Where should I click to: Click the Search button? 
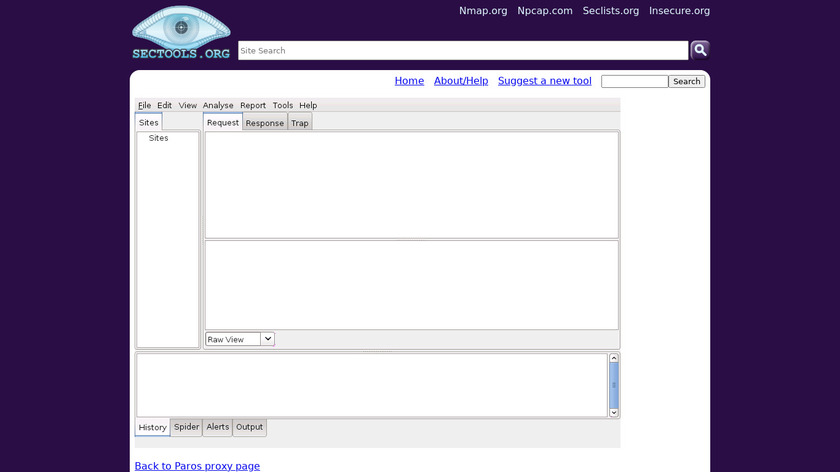(687, 81)
